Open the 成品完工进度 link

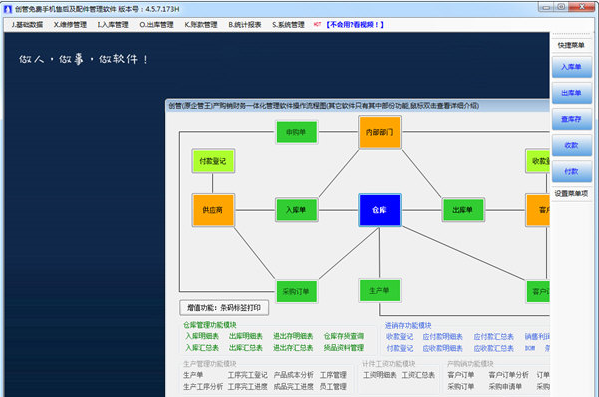point(293,386)
